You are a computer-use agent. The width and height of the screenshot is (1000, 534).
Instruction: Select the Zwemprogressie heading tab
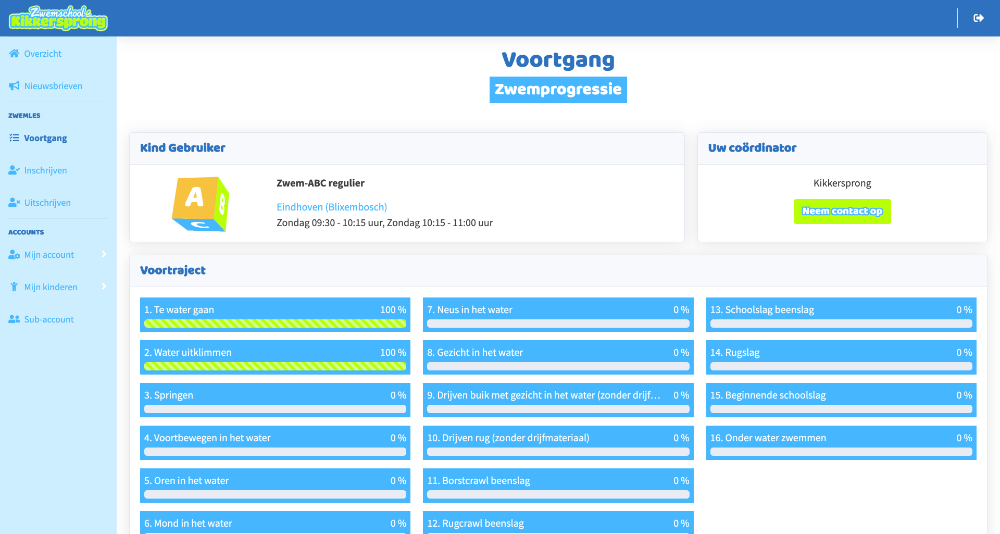(558, 89)
